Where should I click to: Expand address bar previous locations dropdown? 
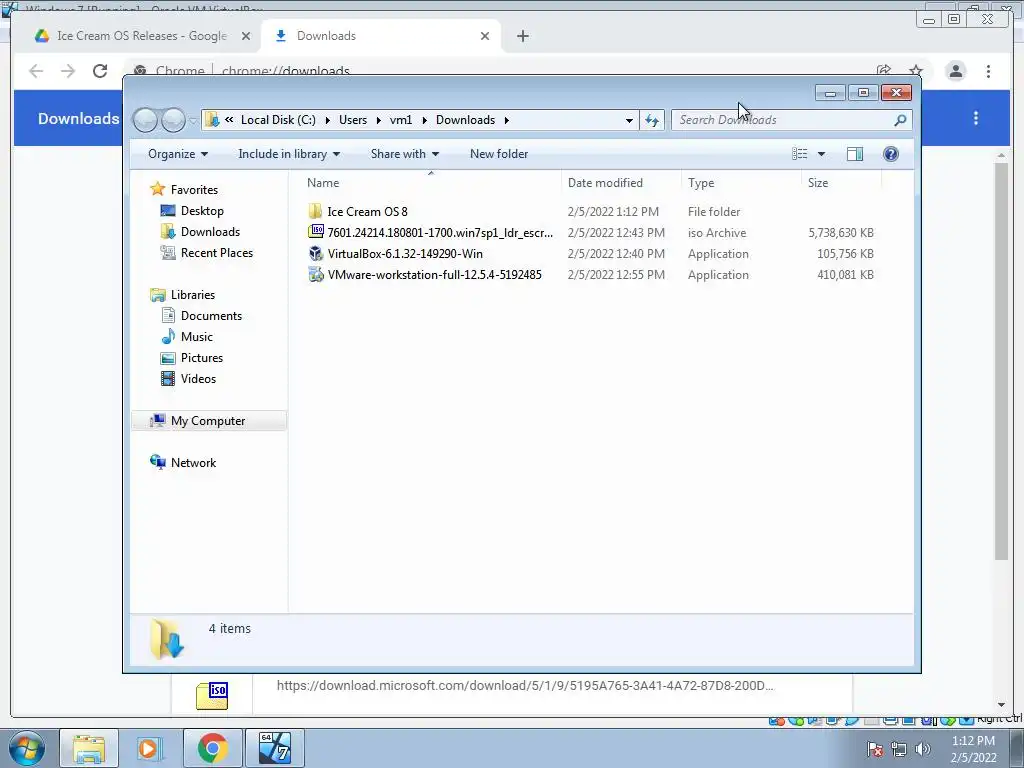(x=628, y=120)
